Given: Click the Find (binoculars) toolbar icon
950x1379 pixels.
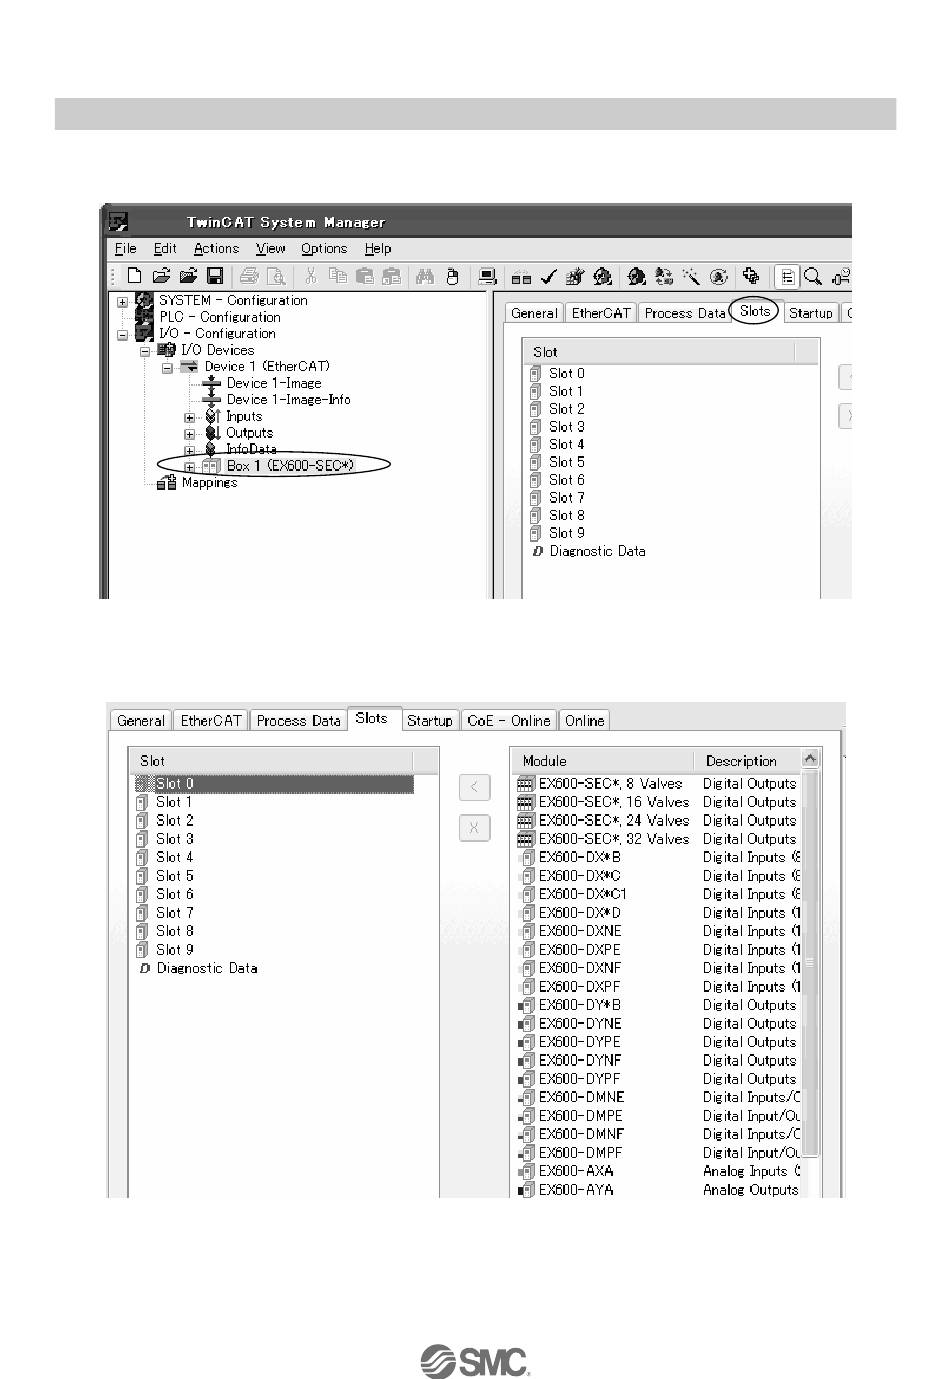Looking at the screenshot, I should coord(424,276).
